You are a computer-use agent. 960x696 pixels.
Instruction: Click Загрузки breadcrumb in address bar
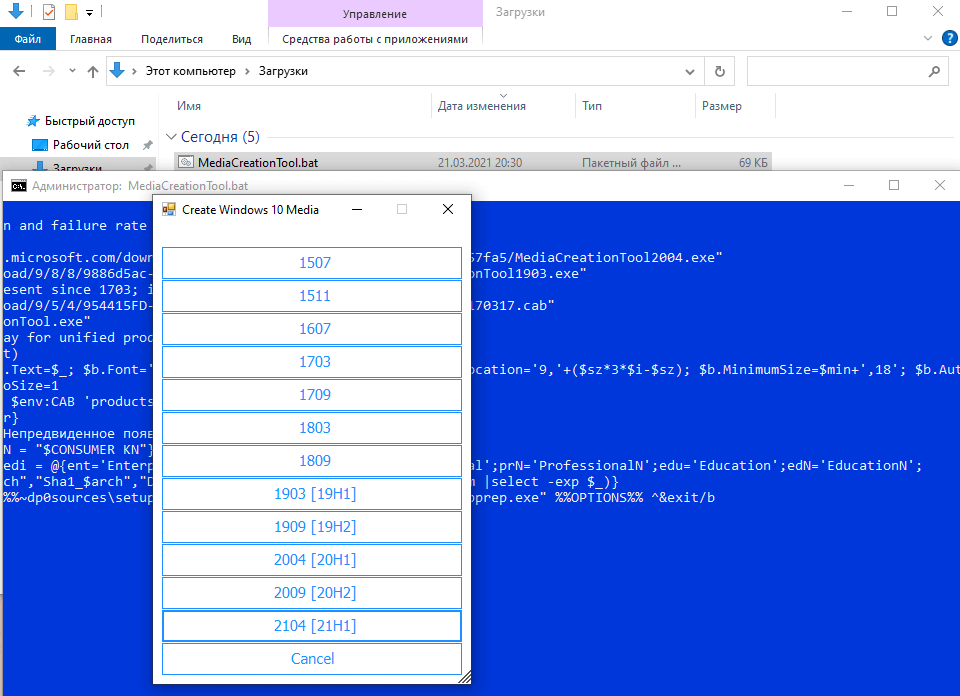point(283,72)
